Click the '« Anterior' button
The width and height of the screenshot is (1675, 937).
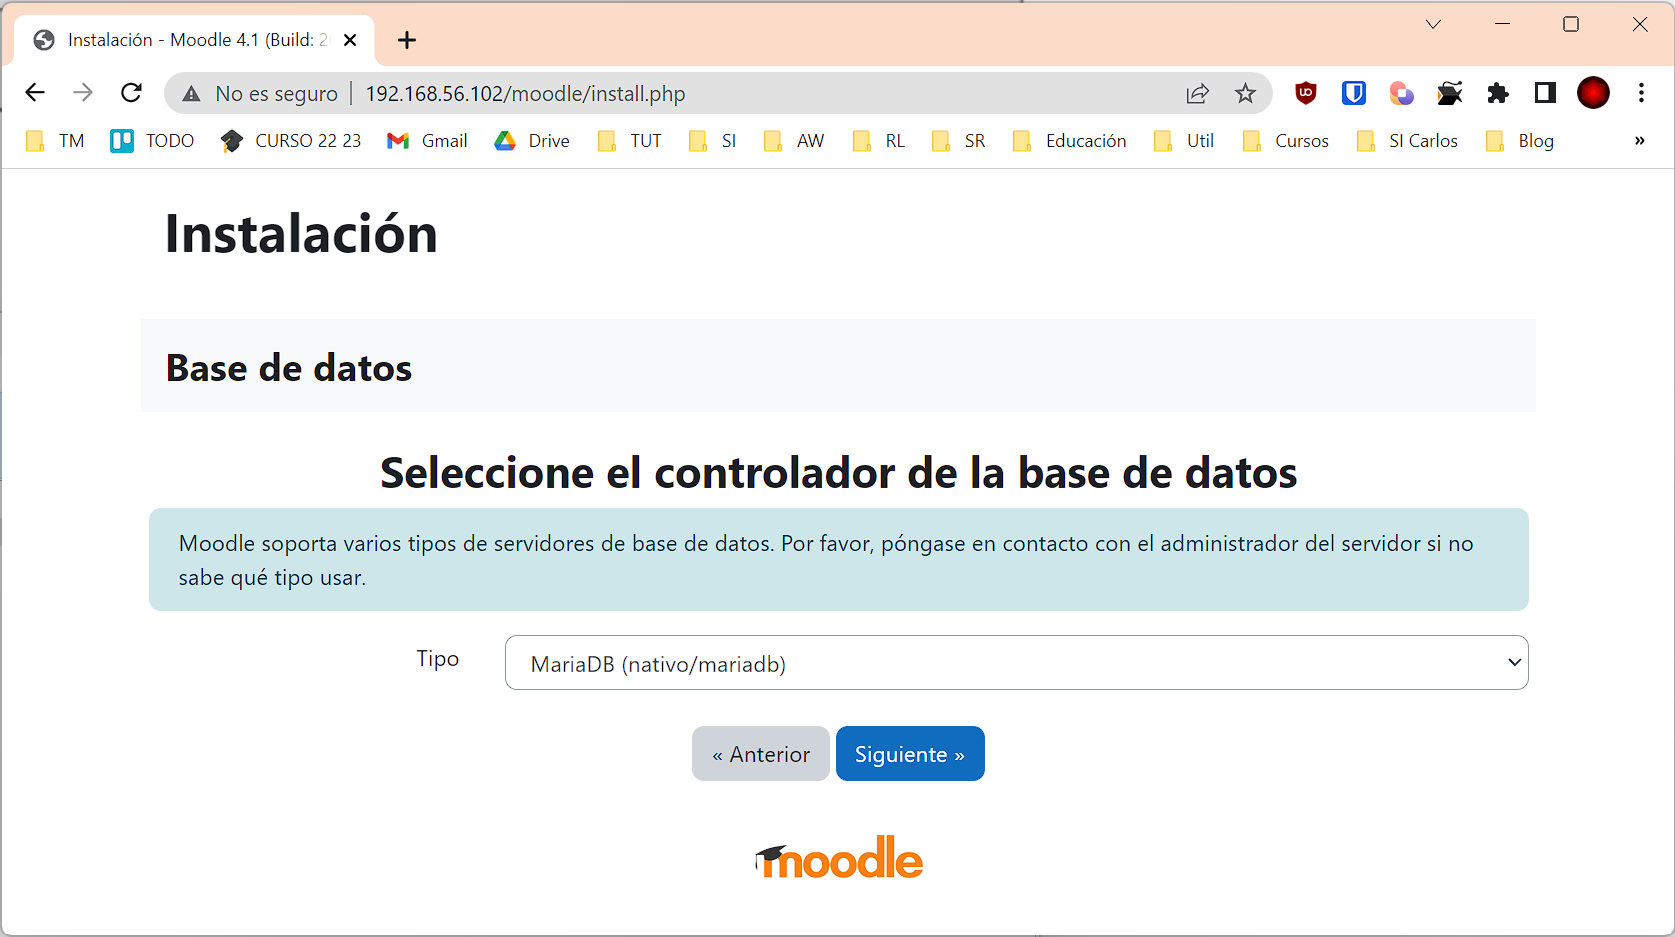point(760,753)
